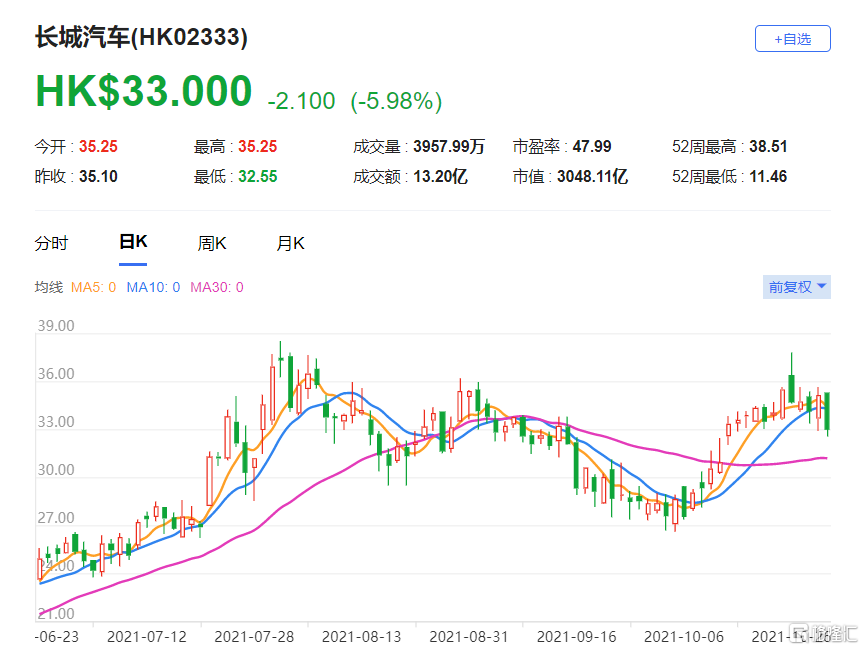The width and height of the screenshot is (864, 650).
Task: Click the 成交额 value 13.20亿
Action: pos(440,176)
